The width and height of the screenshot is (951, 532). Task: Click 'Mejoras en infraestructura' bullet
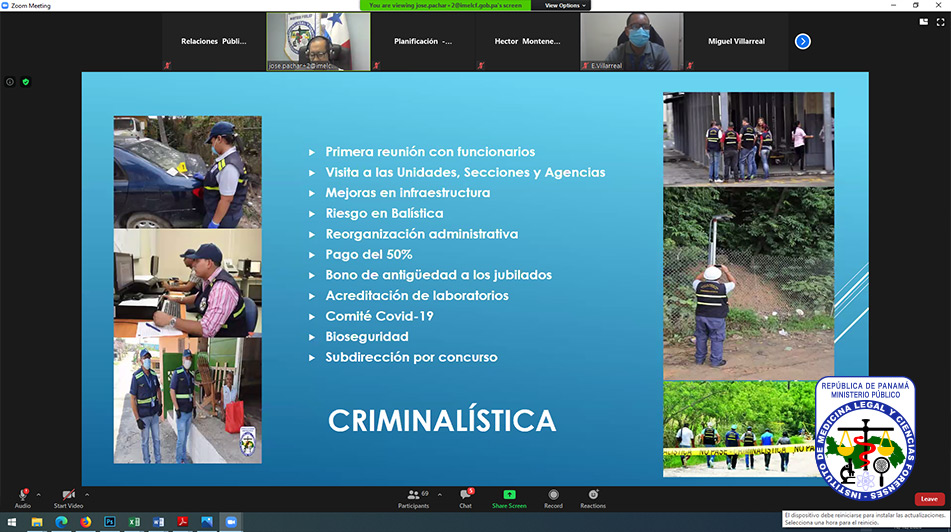pos(408,193)
